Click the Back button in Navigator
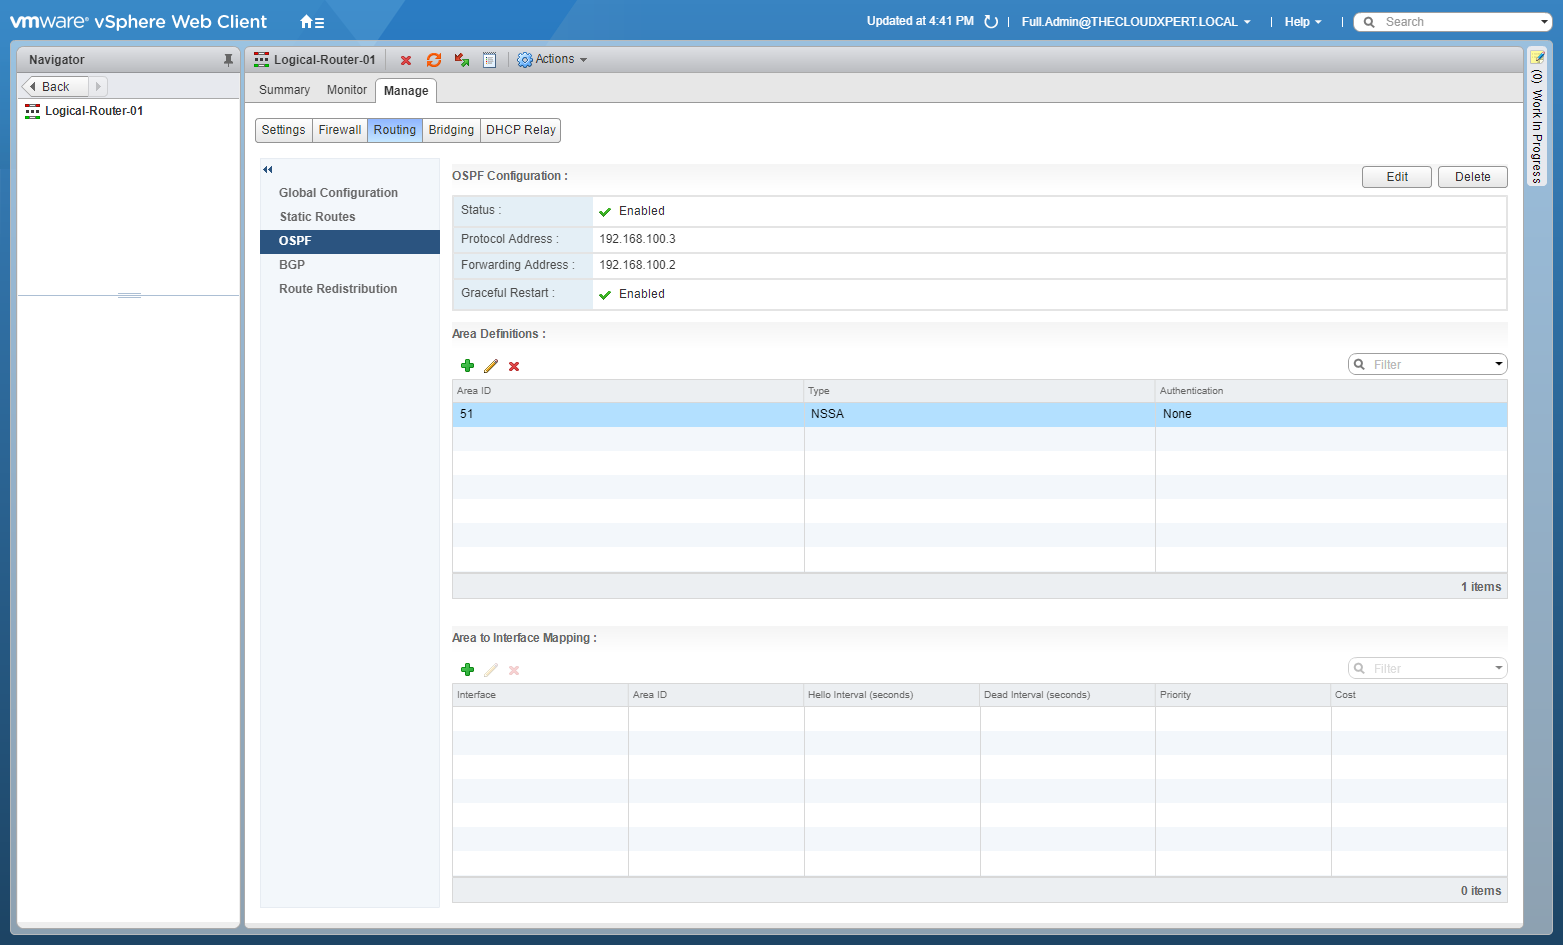The image size is (1563, 945). pos(55,87)
